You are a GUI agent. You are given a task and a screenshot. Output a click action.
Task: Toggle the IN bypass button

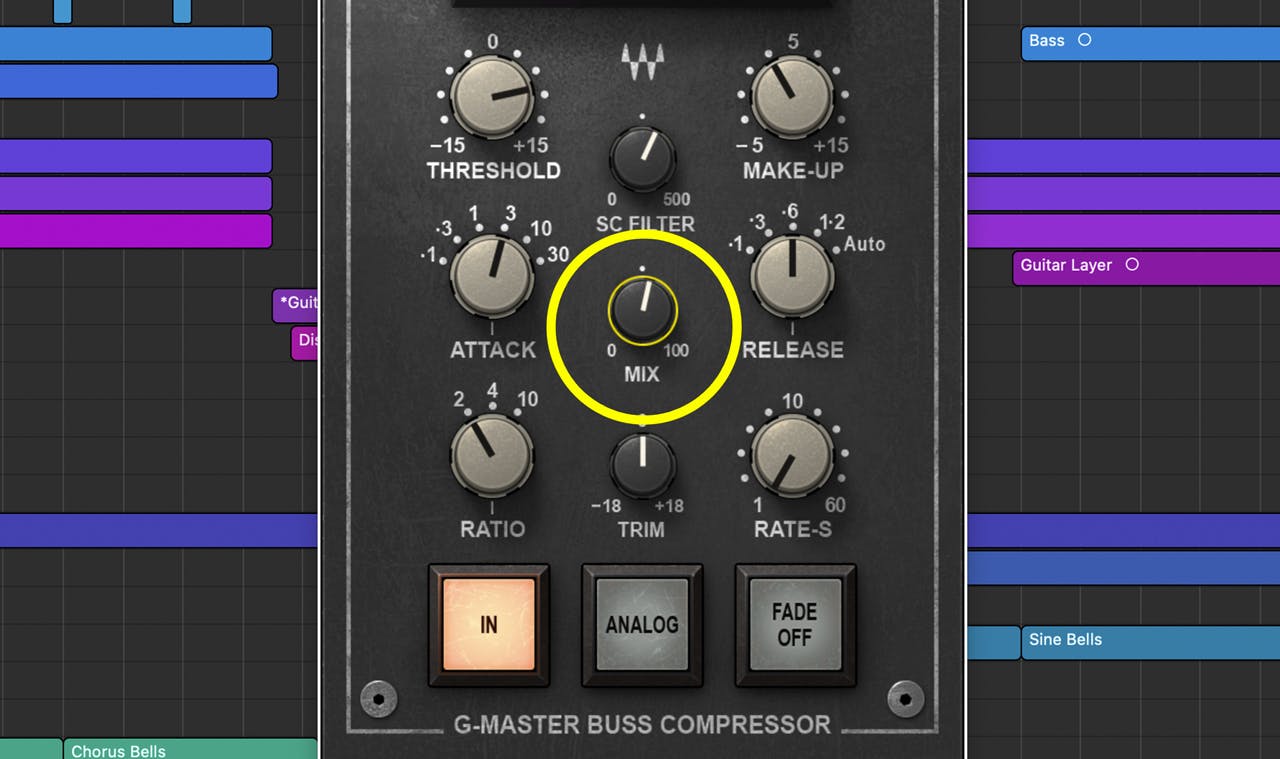tap(489, 625)
